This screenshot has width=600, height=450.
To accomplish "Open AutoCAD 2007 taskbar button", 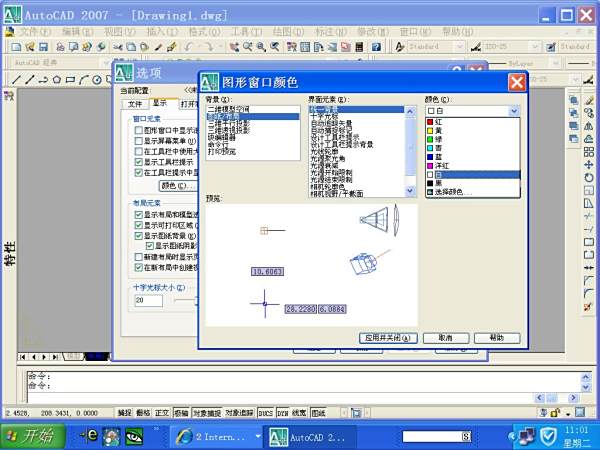I will pos(309,437).
